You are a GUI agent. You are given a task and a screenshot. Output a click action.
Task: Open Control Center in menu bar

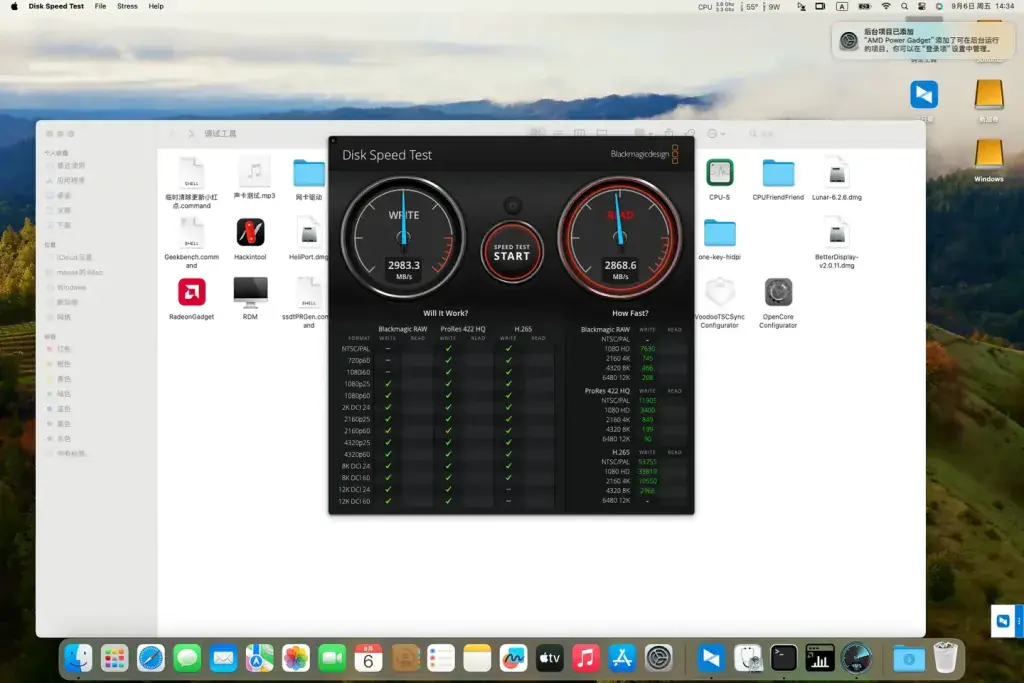coord(921,6)
